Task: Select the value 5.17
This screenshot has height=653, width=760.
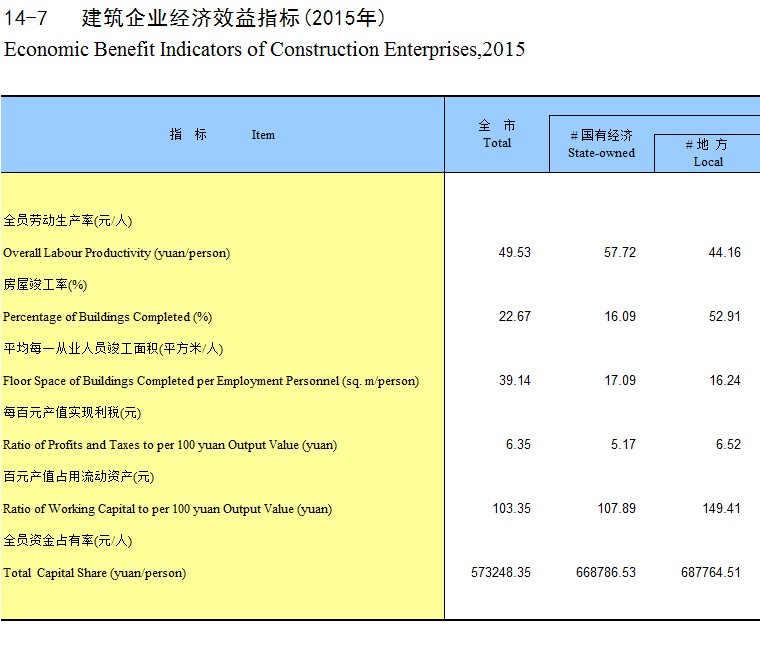Action: 623,445
